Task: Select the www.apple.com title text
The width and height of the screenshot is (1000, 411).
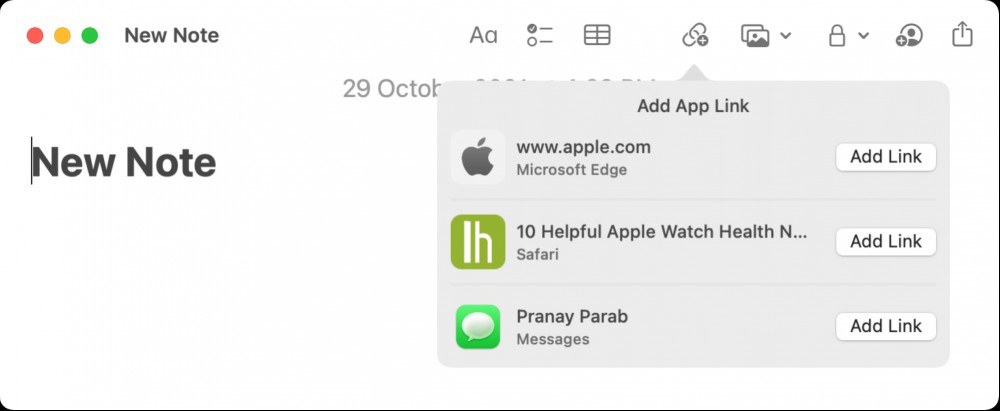Action: click(x=584, y=147)
